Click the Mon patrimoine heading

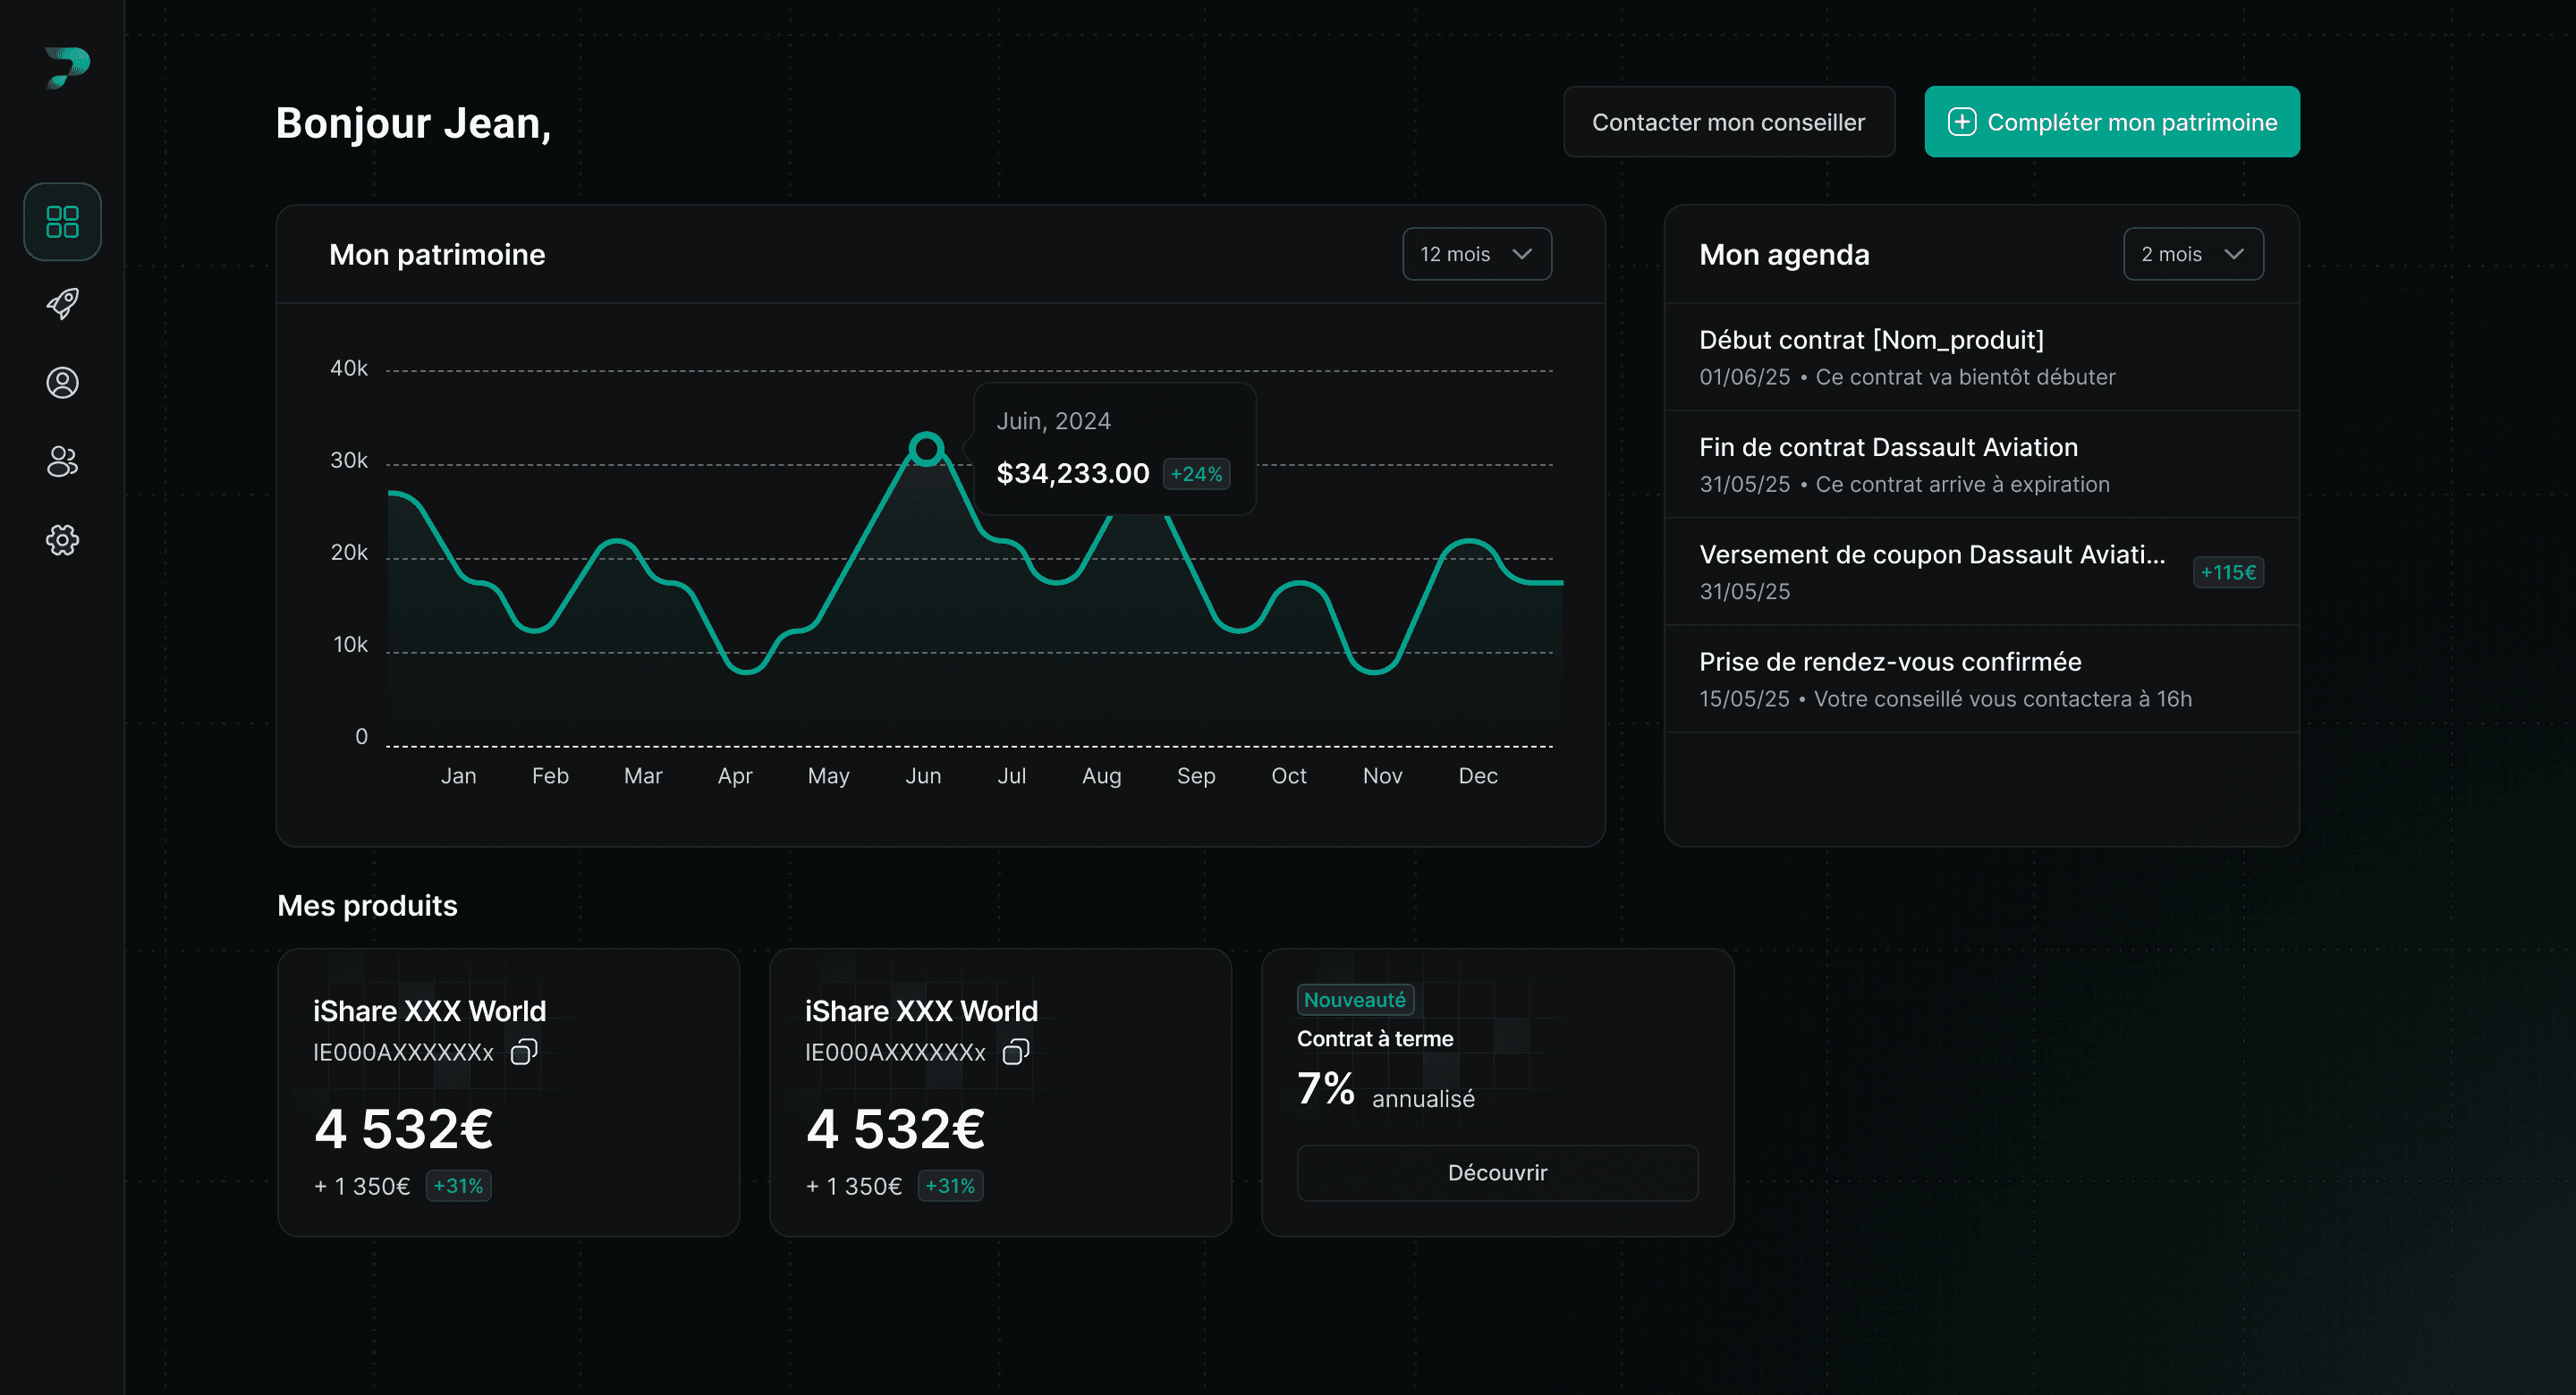point(437,255)
